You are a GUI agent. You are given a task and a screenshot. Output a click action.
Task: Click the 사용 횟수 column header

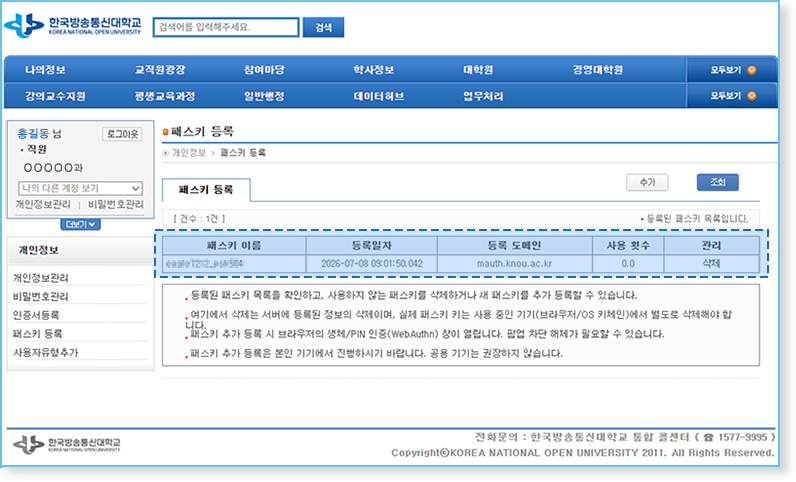[628, 246]
